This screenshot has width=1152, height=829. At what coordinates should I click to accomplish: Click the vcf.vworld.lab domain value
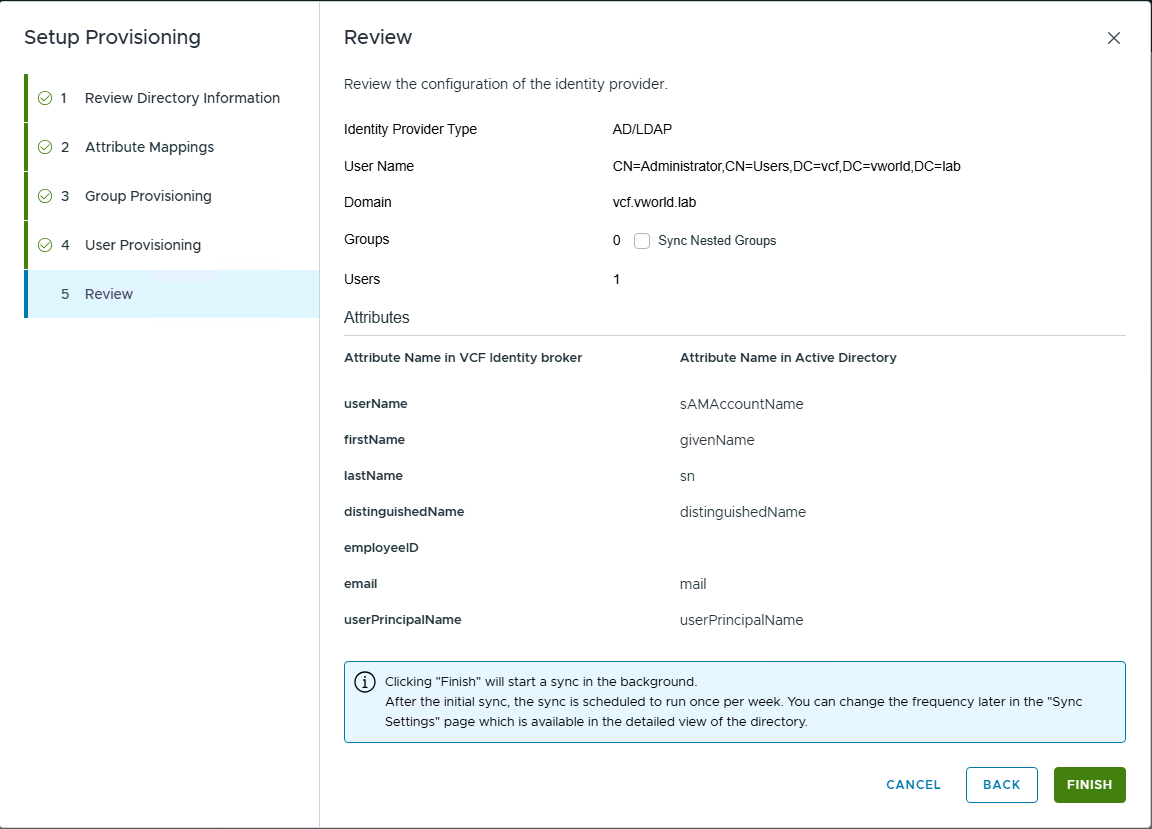[654, 202]
